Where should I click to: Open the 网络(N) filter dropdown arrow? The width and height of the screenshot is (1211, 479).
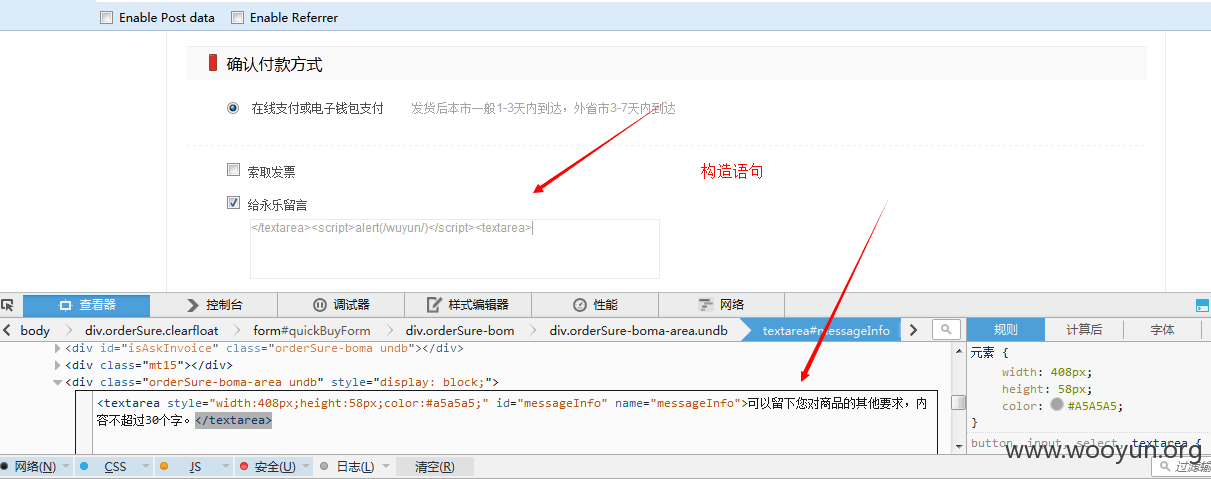point(66,467)
